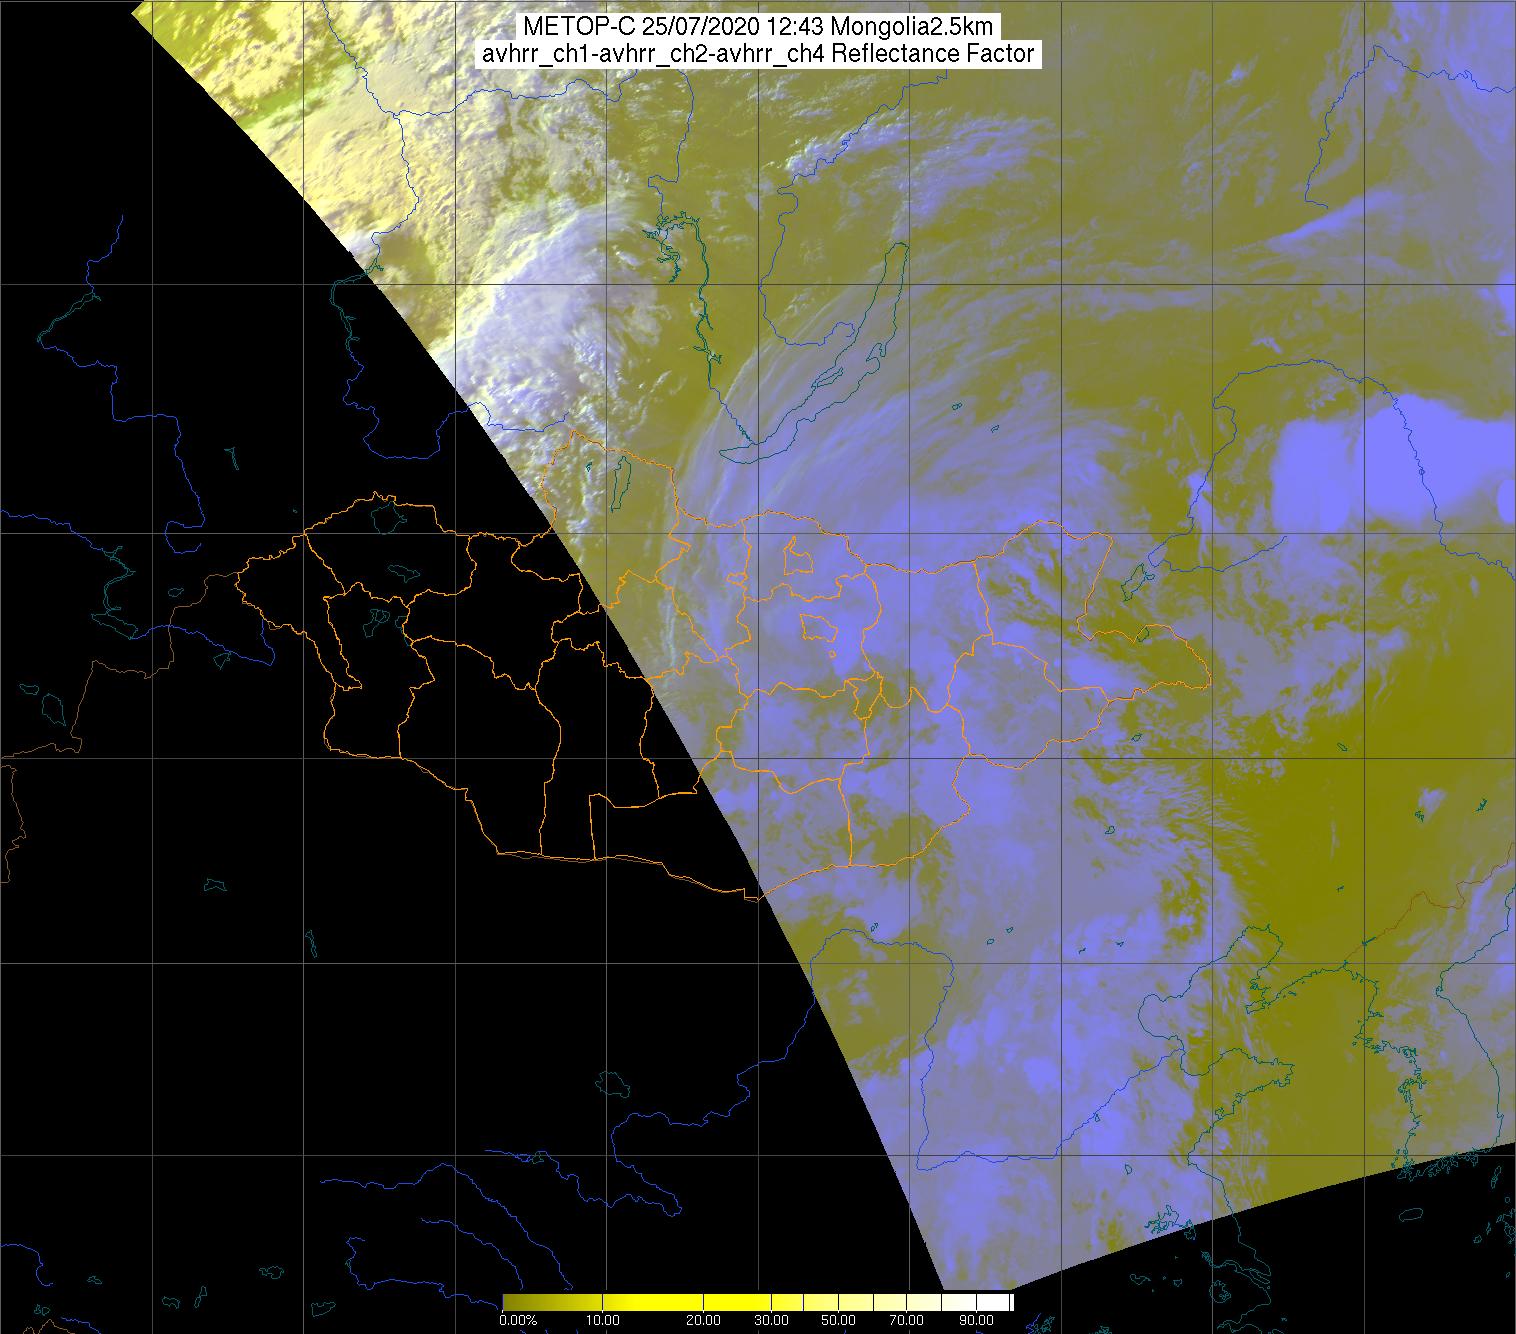The width and height of the screenshot is (1516, 1334).
Task: Click the '50.00' colorbar label
Action: tap(838, 1320)
